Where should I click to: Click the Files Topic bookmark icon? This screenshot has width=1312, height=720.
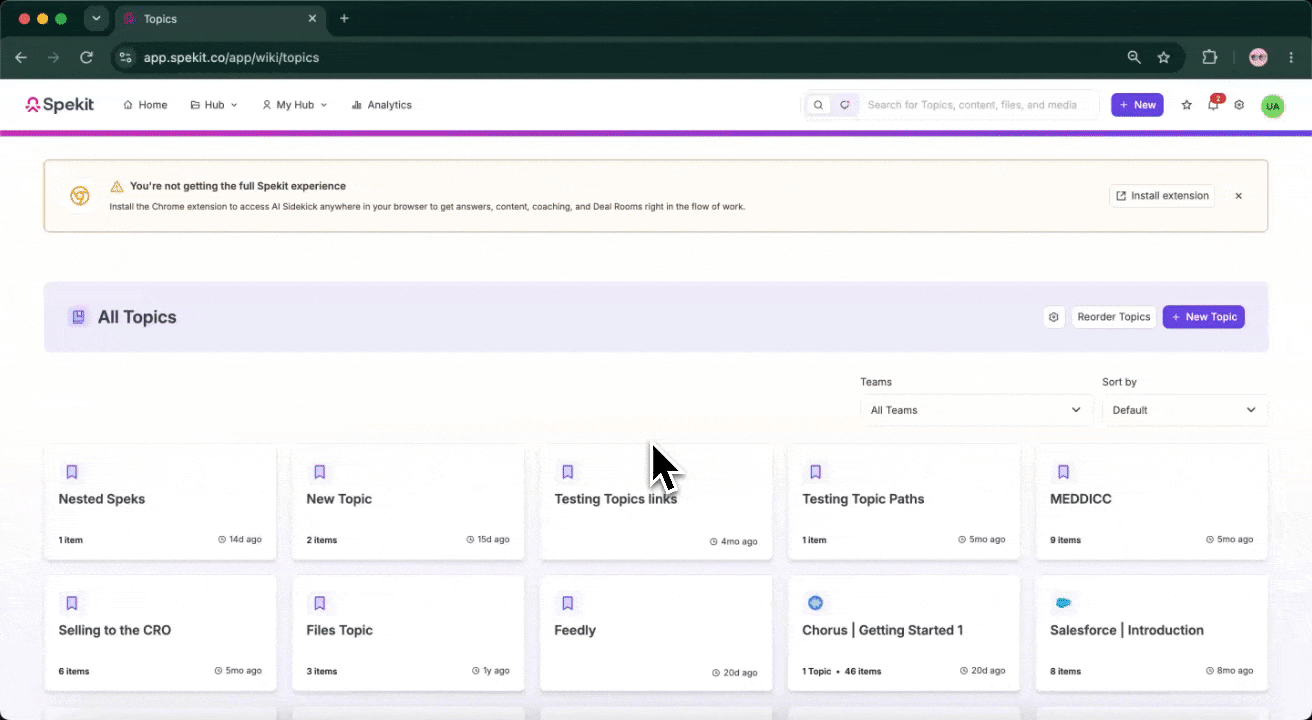tap(320, 603)
